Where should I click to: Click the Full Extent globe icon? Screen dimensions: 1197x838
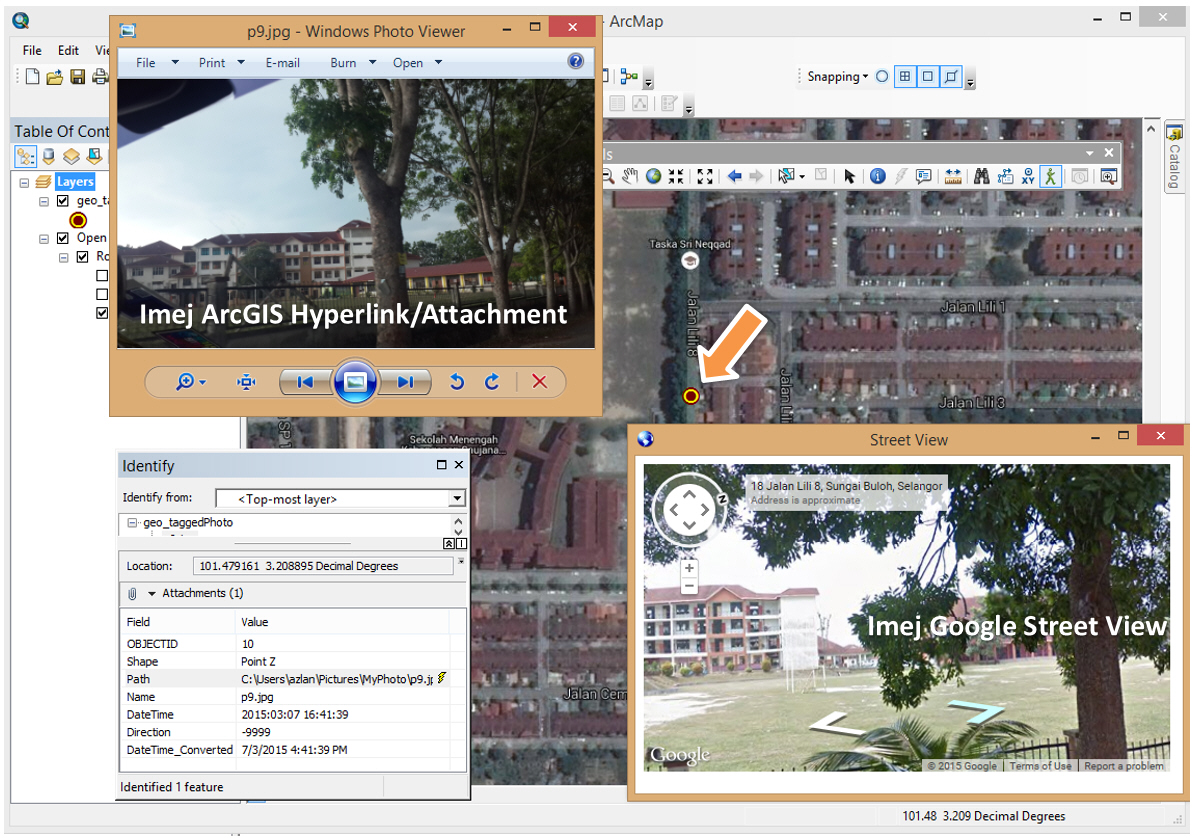click(x=653, y=176)
